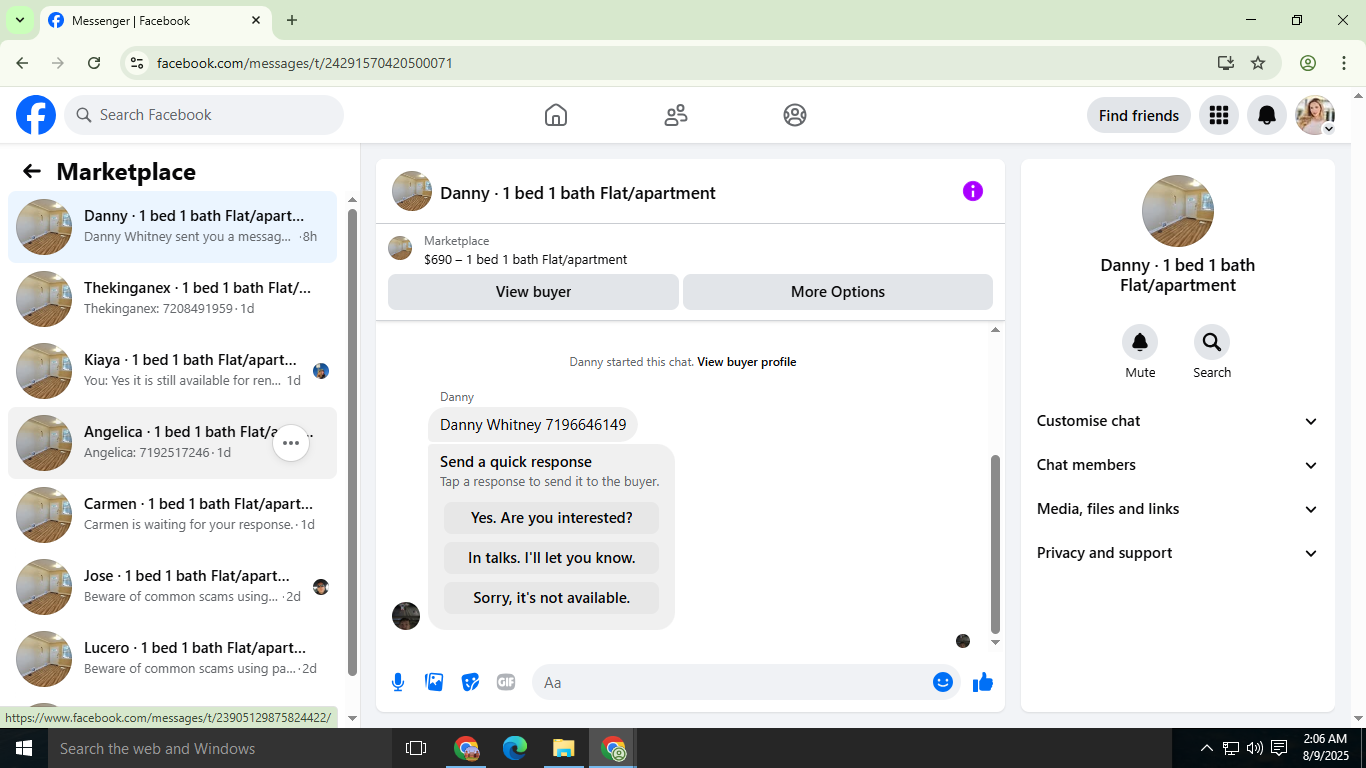Open Carmen's conversation in the list

pyautogui.click(x=172, y=515)
